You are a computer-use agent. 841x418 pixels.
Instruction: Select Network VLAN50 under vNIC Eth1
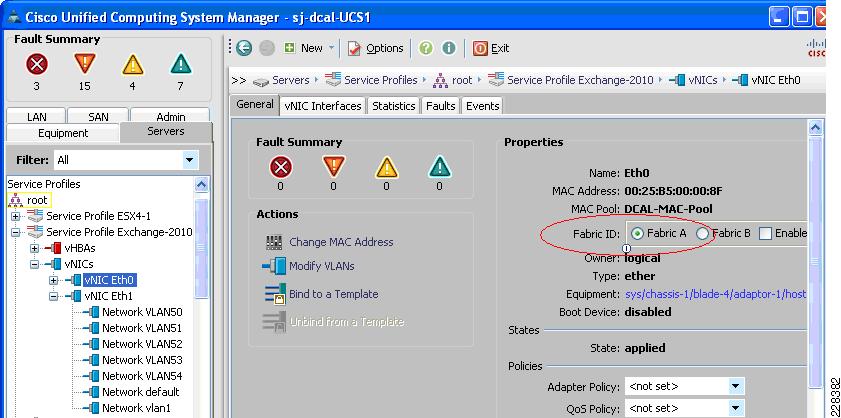tap(142, 312)
